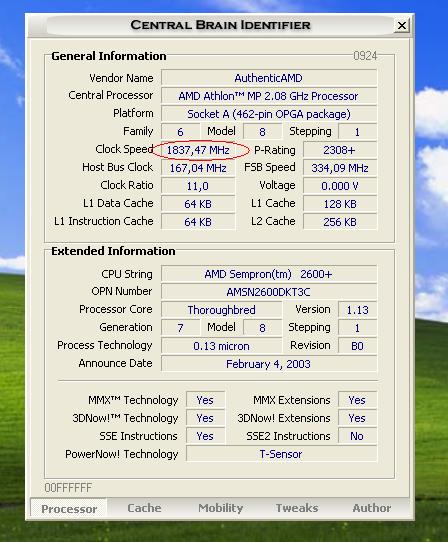Select the 3DNow! Technology Yes value
This screenshot has height=542, width=448.
tap(205, 418)
